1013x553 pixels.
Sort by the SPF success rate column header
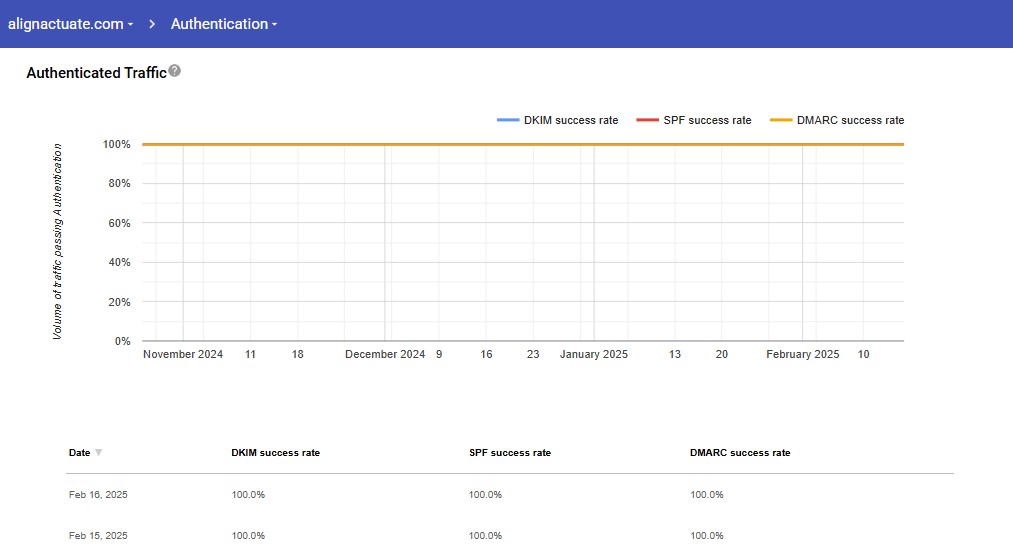(x=509, y=453)
